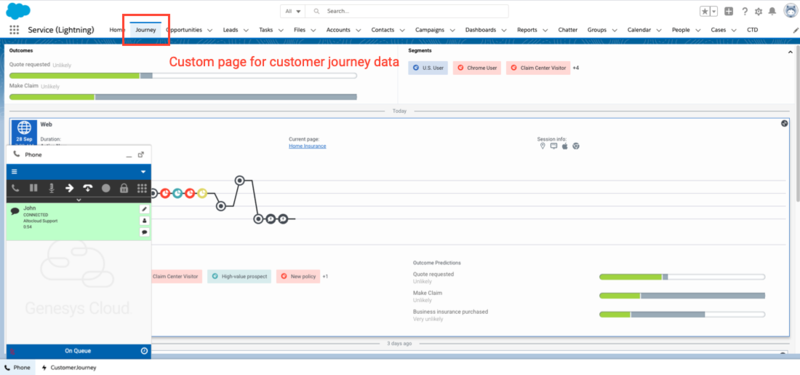Expand the chevron below call controls
The width and height of the screenshot is (800, 375).
tap(79, 200)
